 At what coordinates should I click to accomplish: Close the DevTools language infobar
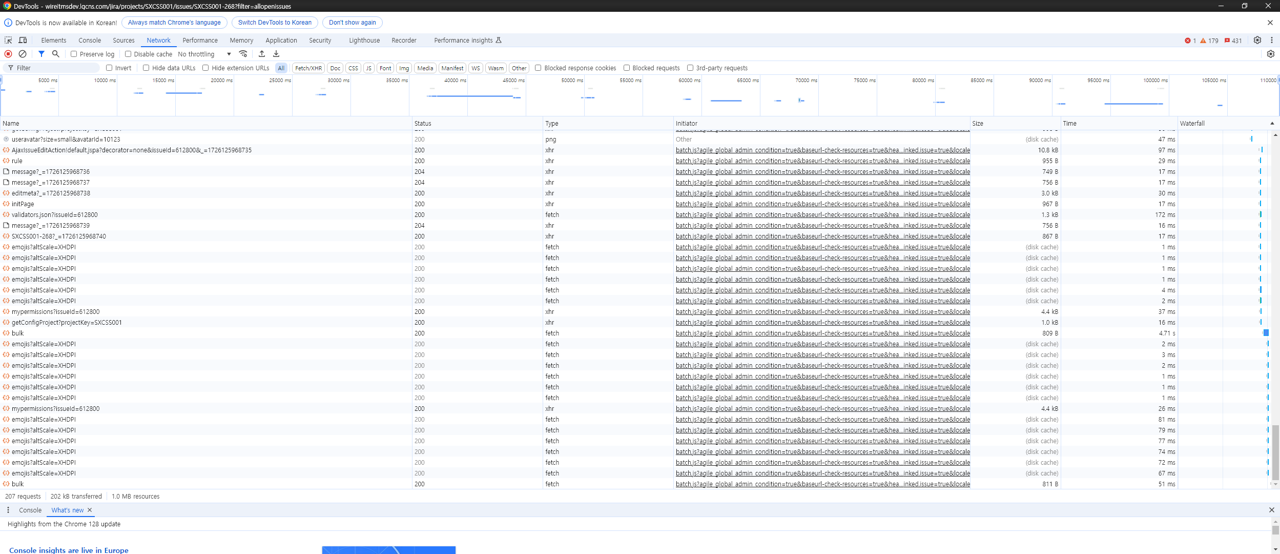[1272, 22]
